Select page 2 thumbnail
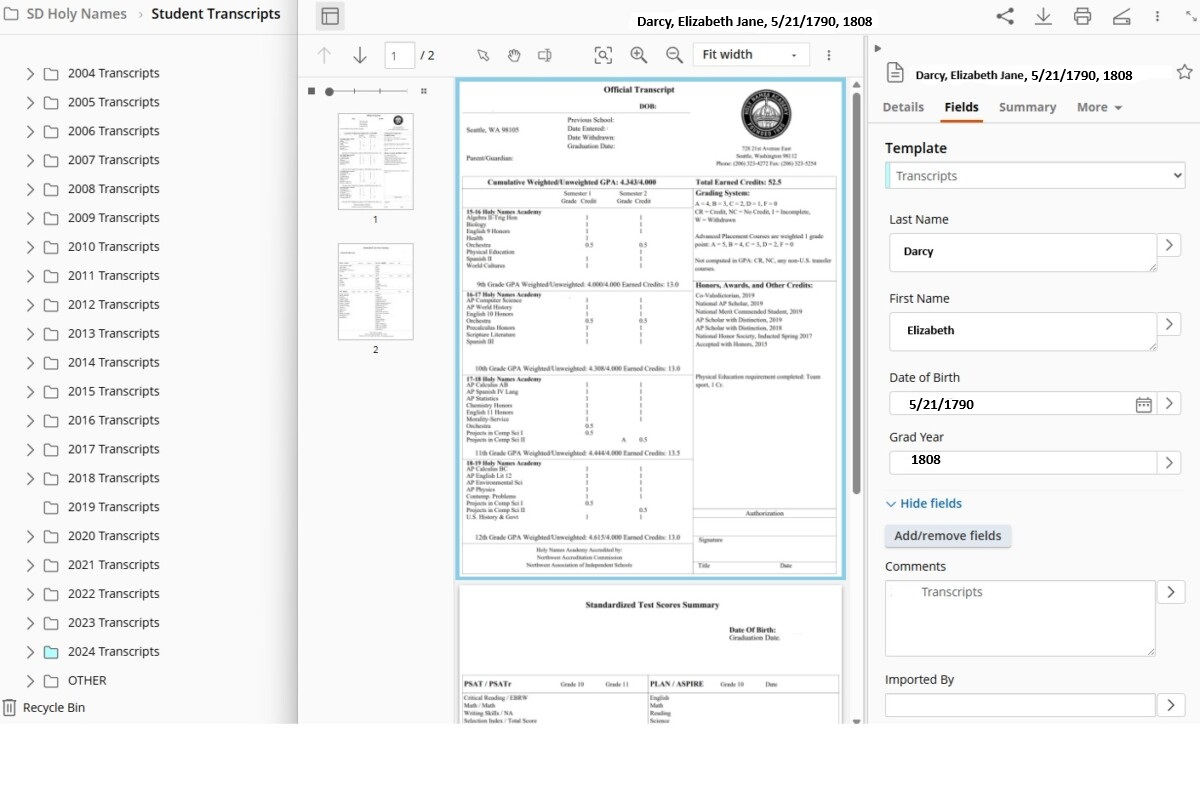Viewport: 1200px width, 791px height. pos(375,291)
